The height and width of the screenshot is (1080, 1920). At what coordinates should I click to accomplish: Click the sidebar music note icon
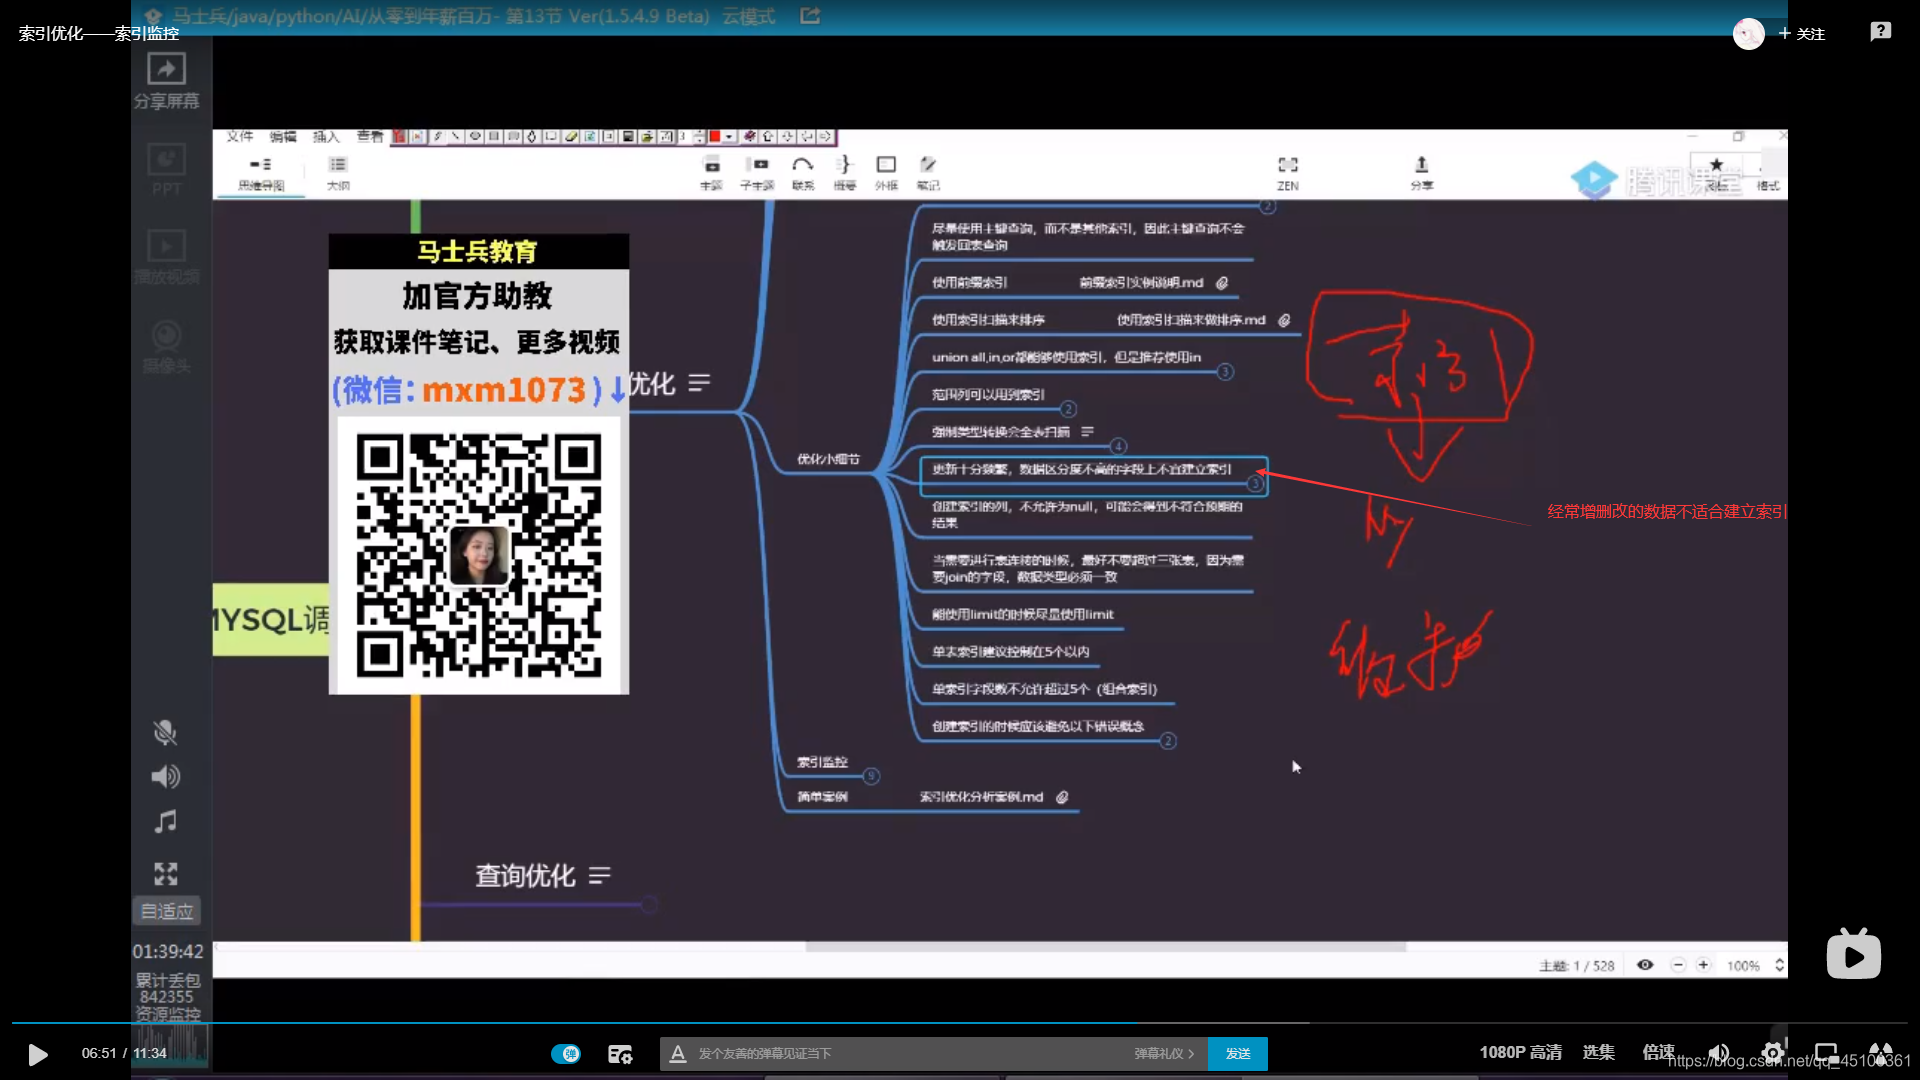pos(165,822)
